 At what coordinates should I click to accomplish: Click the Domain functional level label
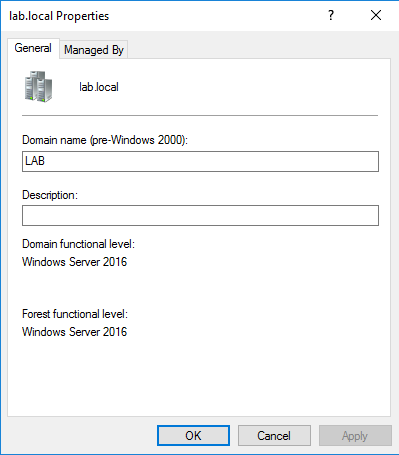coord(78,244)
